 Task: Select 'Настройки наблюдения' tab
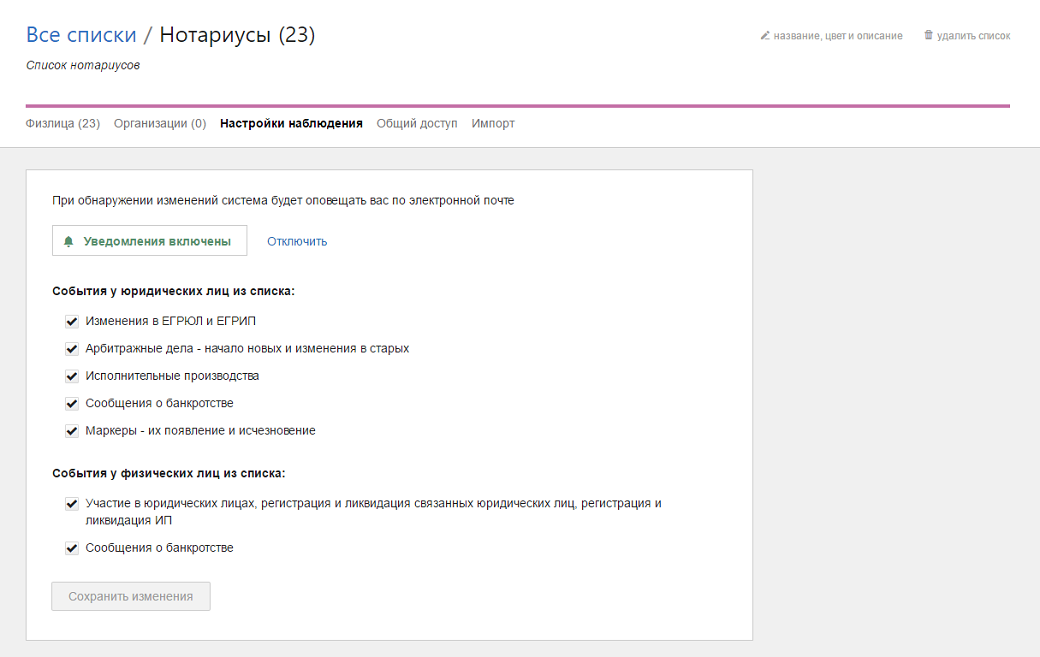pos(291,124)
